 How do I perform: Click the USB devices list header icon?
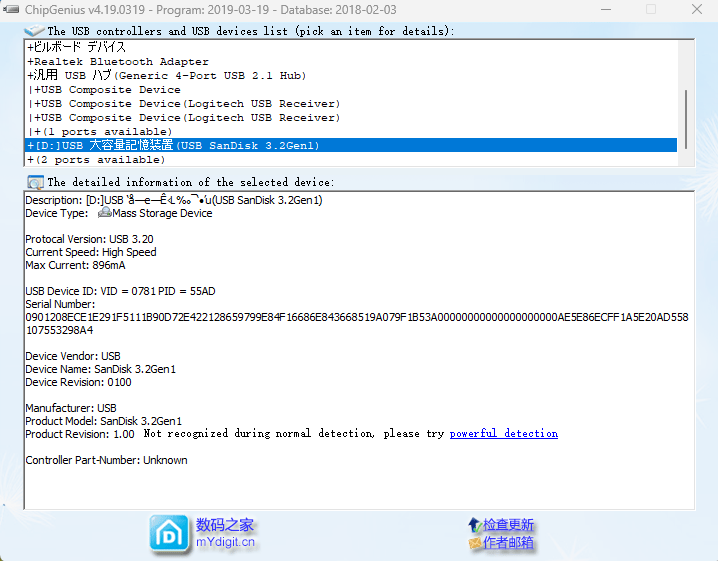34,31
